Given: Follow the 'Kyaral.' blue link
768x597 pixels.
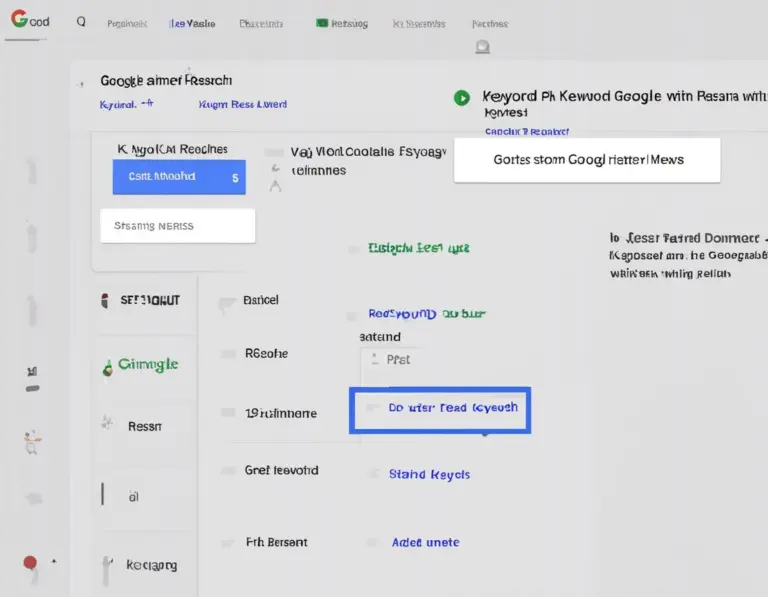Looking at the screenshot, I should (x=118, y=104).
